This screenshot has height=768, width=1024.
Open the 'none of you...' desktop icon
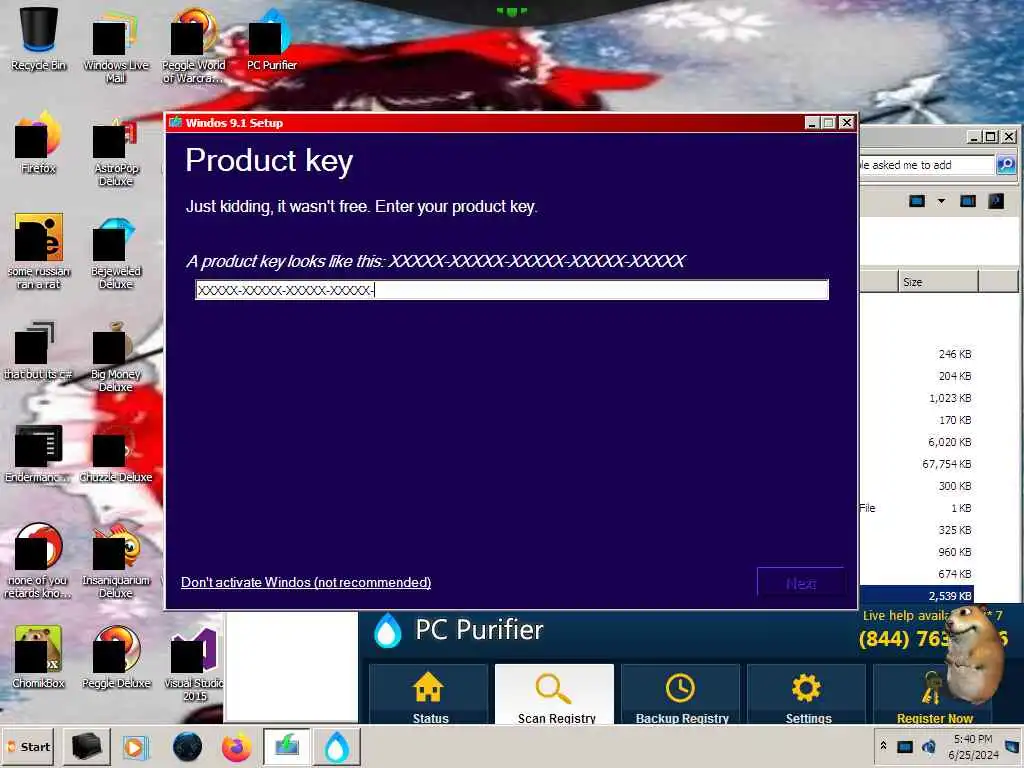point(38,560)
